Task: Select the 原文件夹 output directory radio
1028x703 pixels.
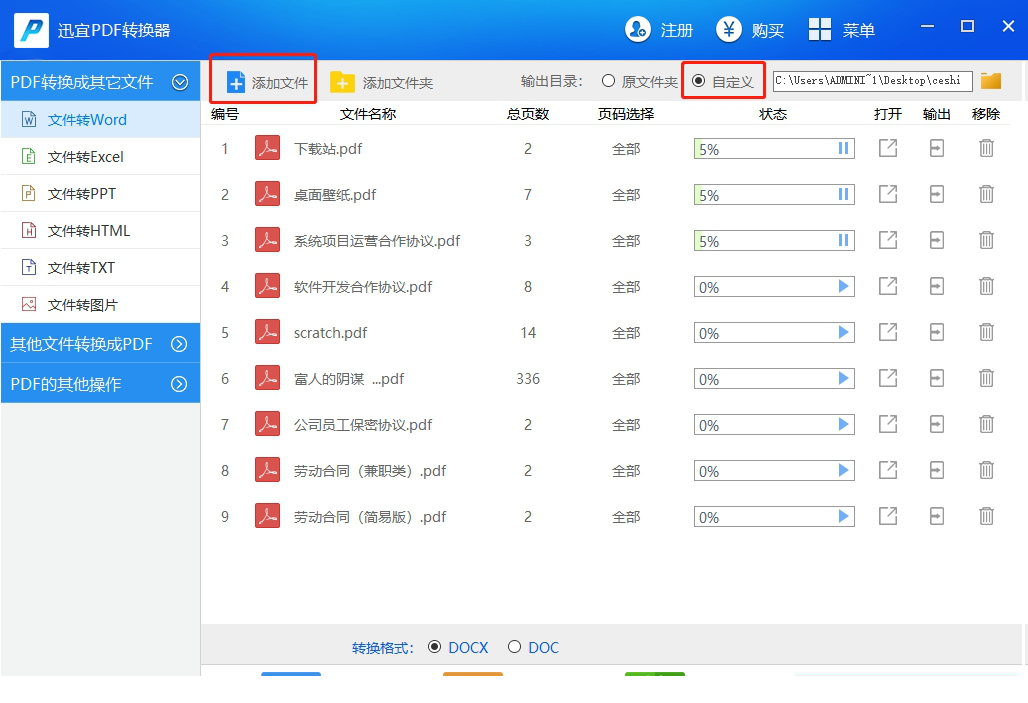Action: coord(608,81)
